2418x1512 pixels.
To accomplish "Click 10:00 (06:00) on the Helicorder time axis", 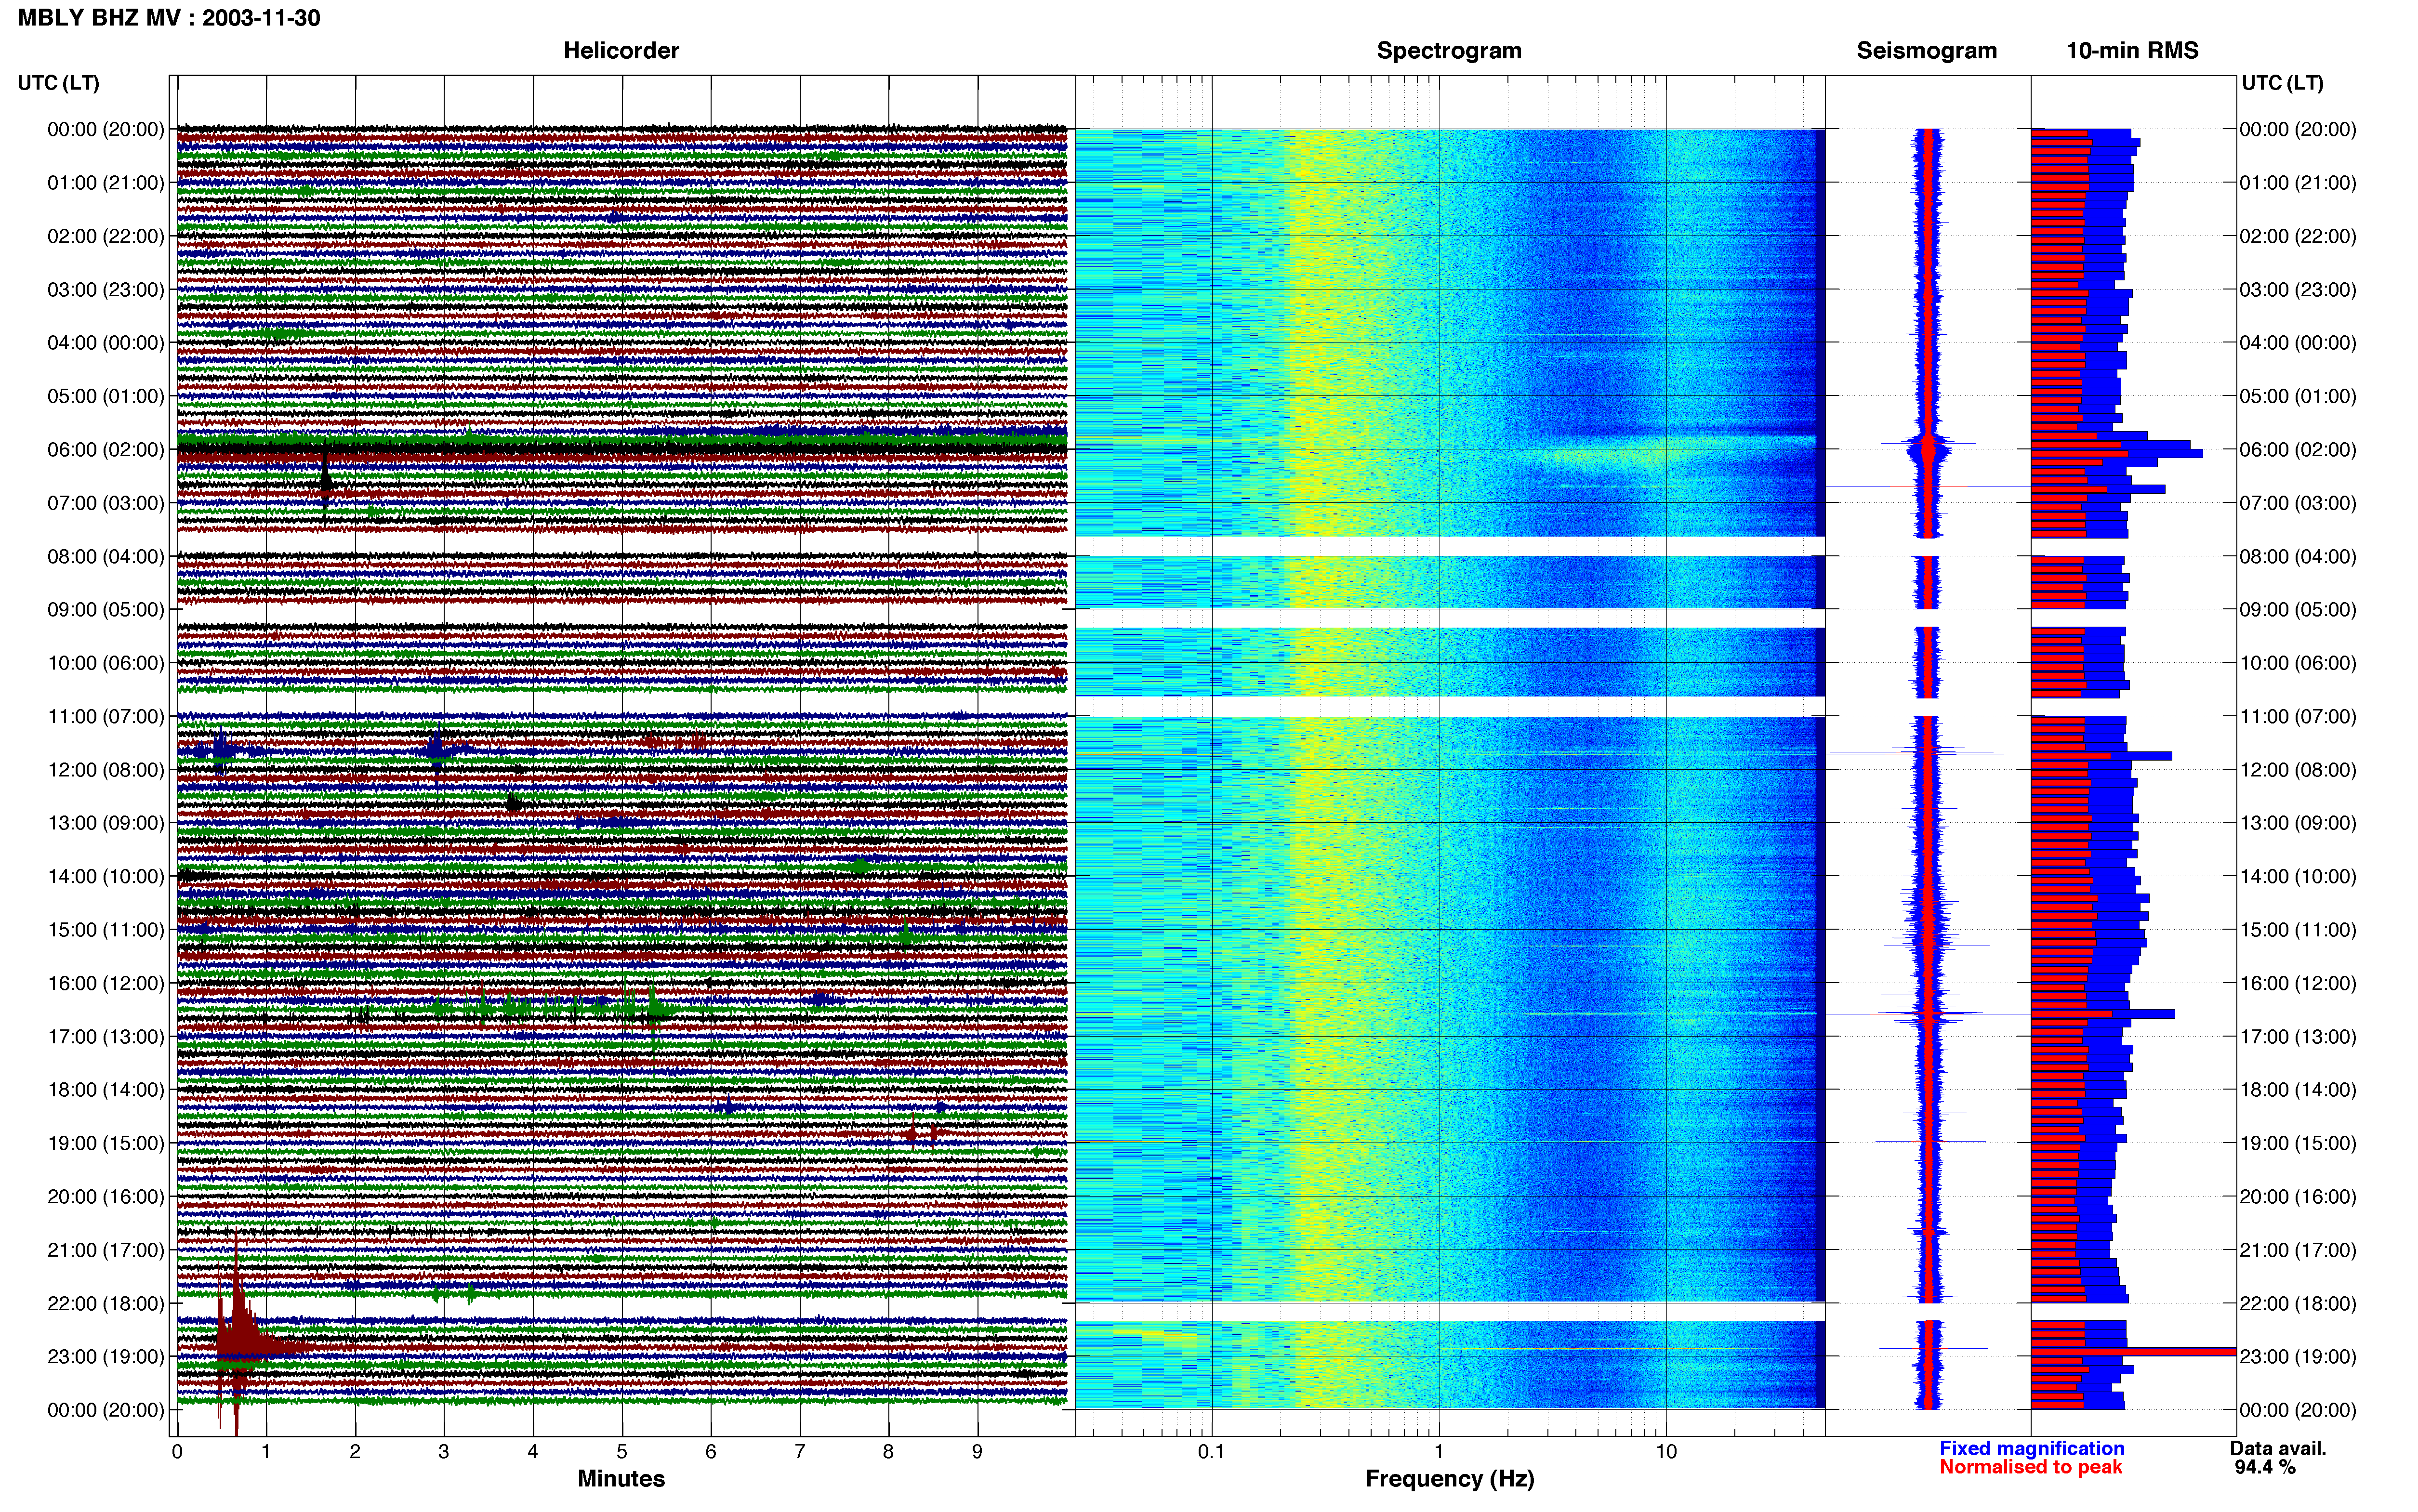I will 106,663.
